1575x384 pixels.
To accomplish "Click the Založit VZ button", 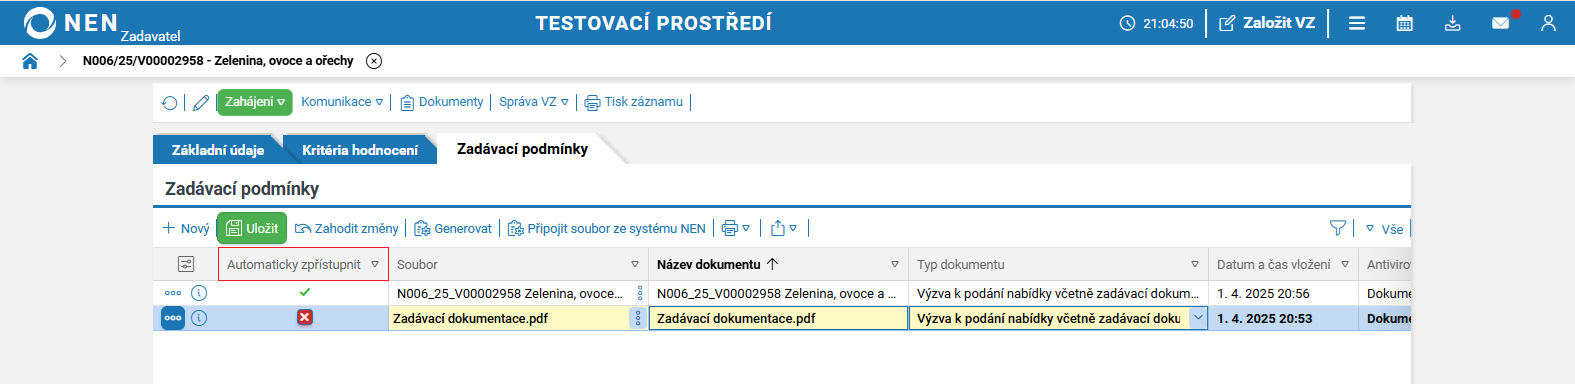I will point(1267,23).
